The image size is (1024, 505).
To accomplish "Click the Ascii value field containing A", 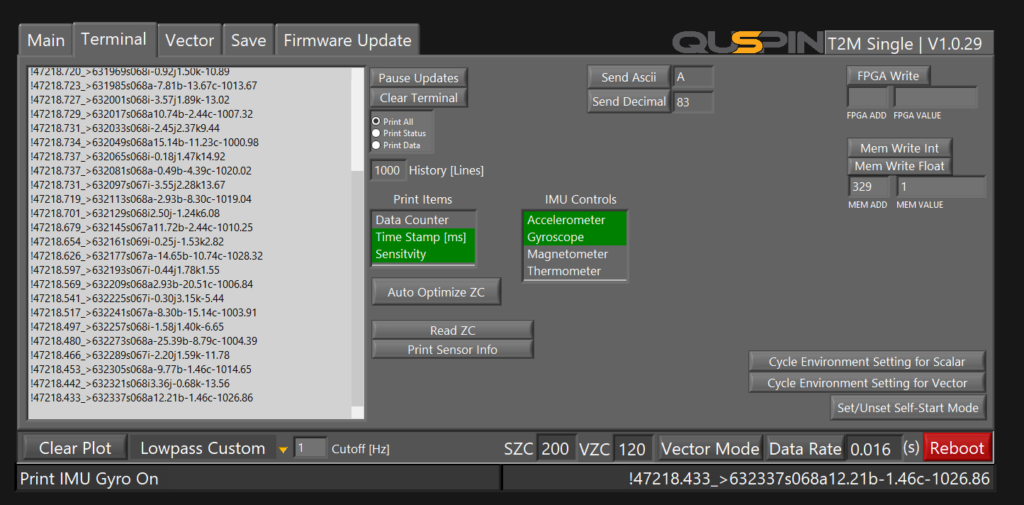I will click(693, 77).
